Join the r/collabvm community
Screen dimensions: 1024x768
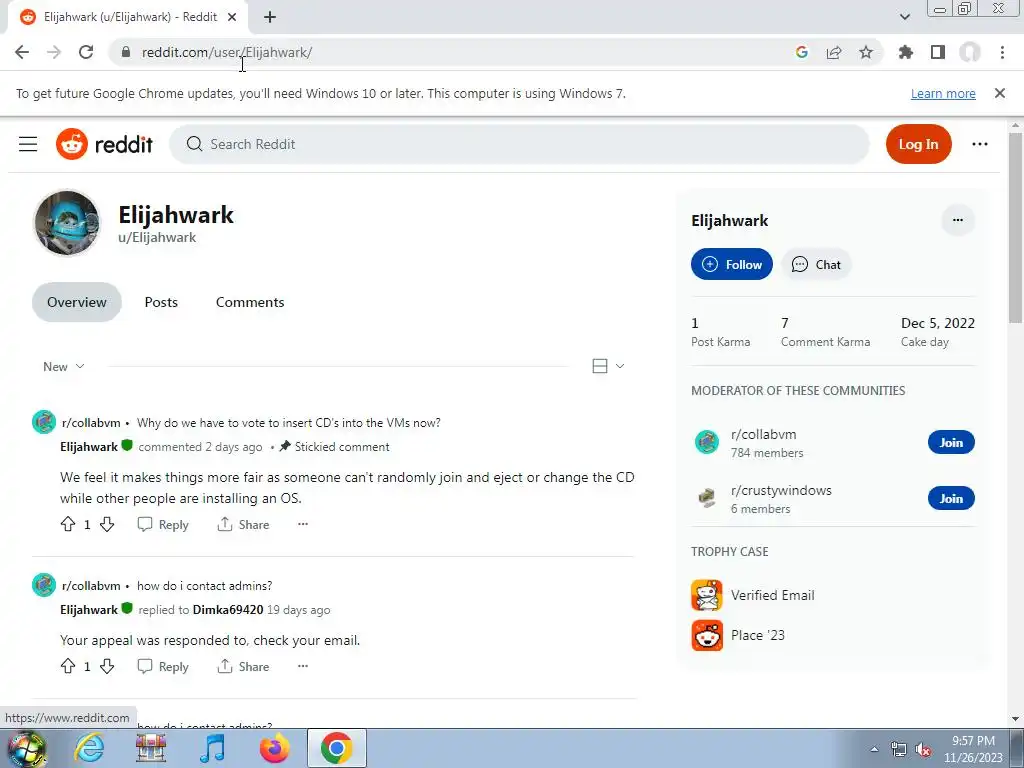pyautogui.click(x=951, y=442)
